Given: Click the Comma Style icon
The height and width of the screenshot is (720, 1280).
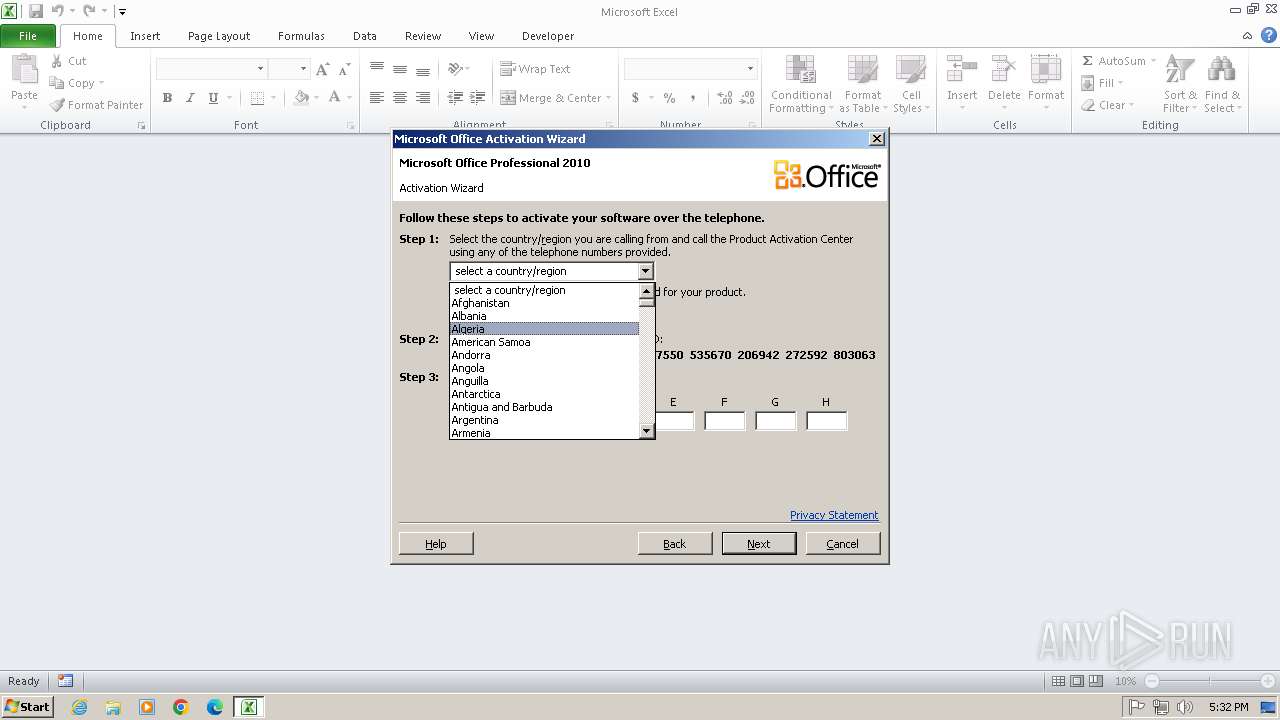Looking at the screenshot, I should pyautogui.click(x=694, y=98).
